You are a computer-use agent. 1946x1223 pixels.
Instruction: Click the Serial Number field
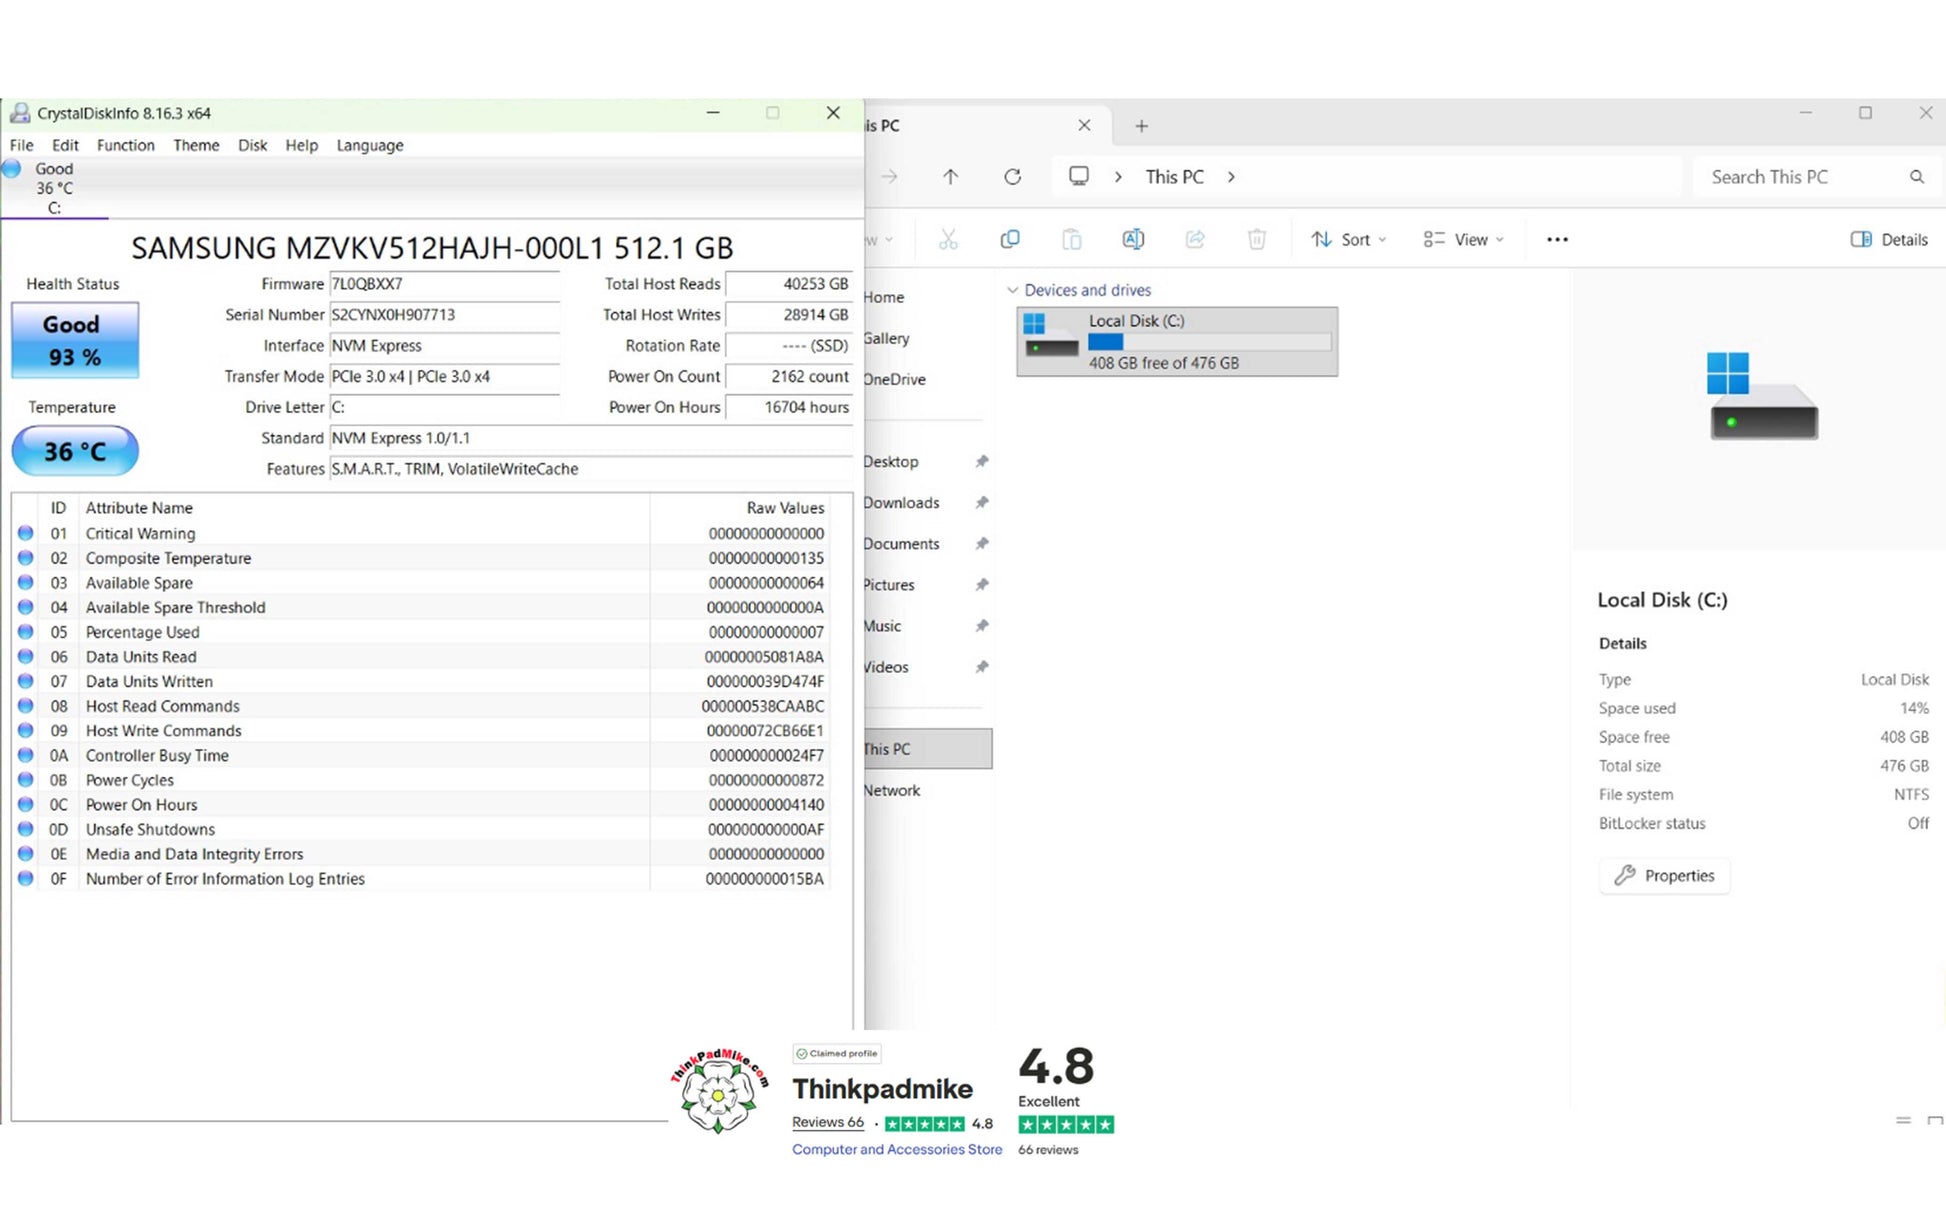(x=444, y=315)
